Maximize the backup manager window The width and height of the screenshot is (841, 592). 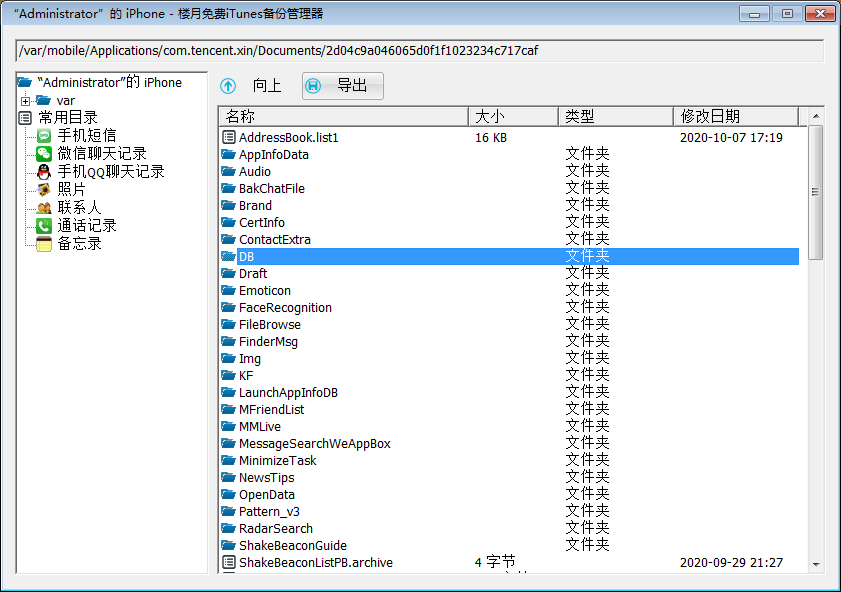point(787,14)
